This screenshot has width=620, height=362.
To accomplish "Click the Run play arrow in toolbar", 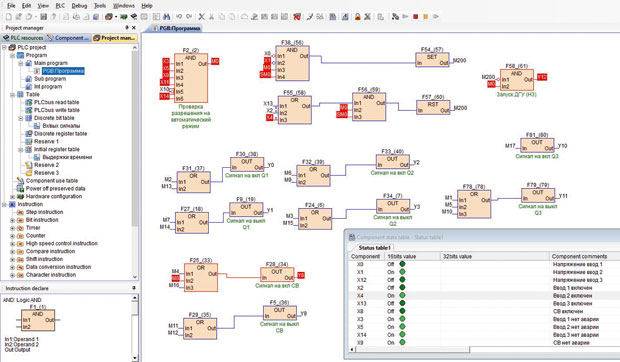I will pos(405,17).
